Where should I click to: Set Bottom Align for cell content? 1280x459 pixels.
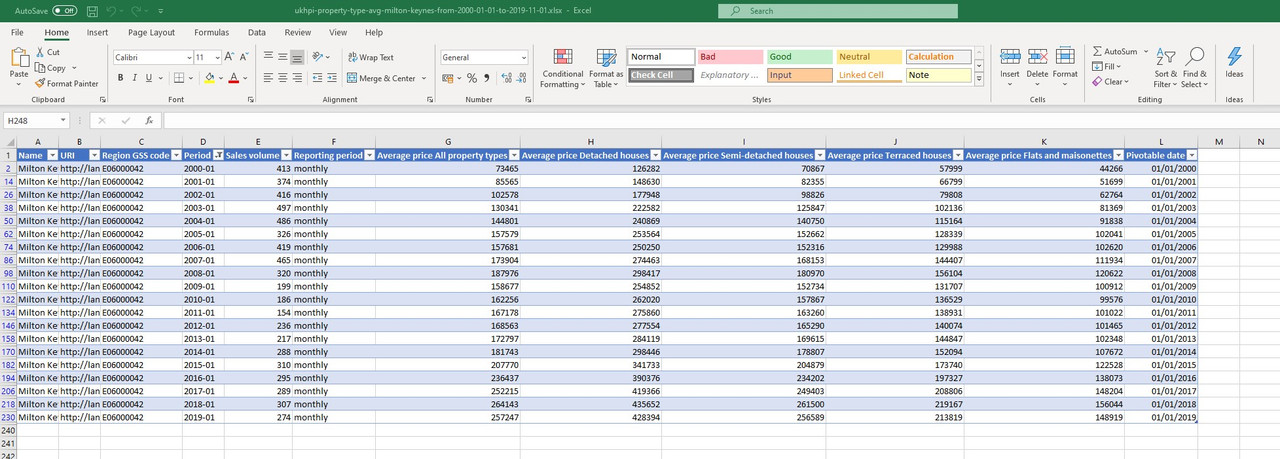click(x=298, y=57)
